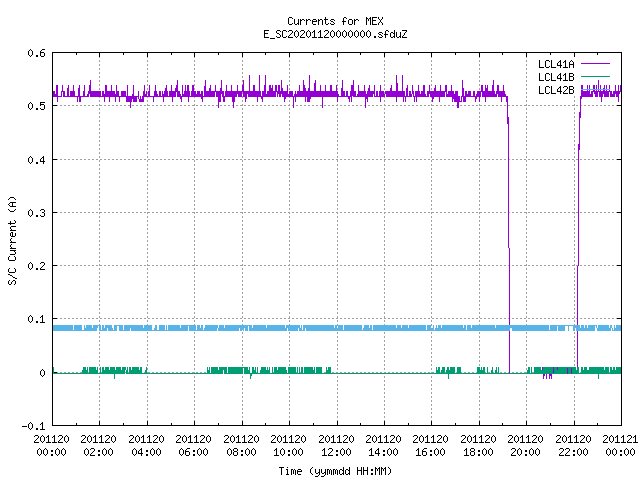The height and width of the screenshot is (480, 640).
Task: Click the y-axis label 'S/C Current (A)'
Action: coord(13,240)
